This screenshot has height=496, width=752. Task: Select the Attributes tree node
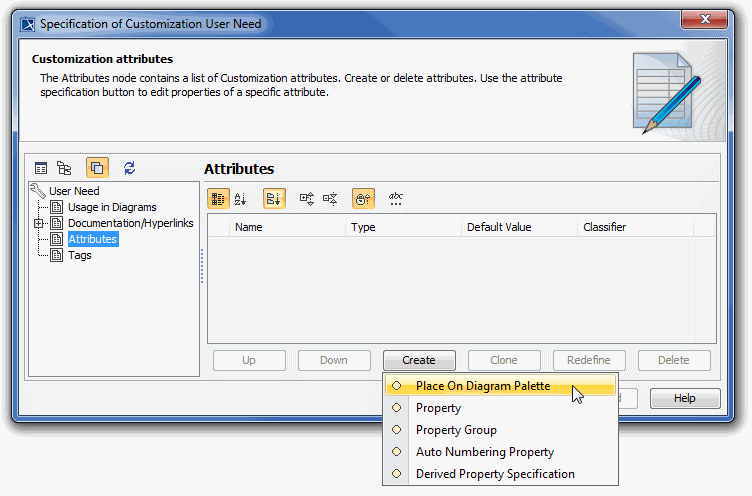click(93, 239)
